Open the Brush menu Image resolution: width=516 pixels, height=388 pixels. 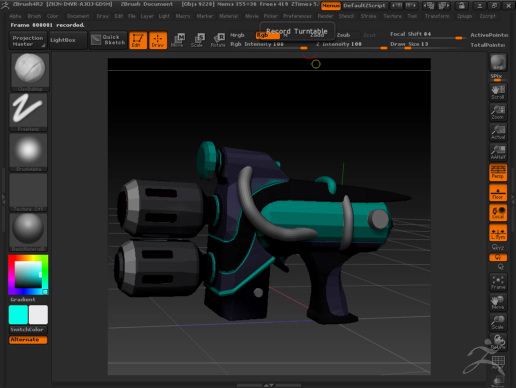[34, 16]
